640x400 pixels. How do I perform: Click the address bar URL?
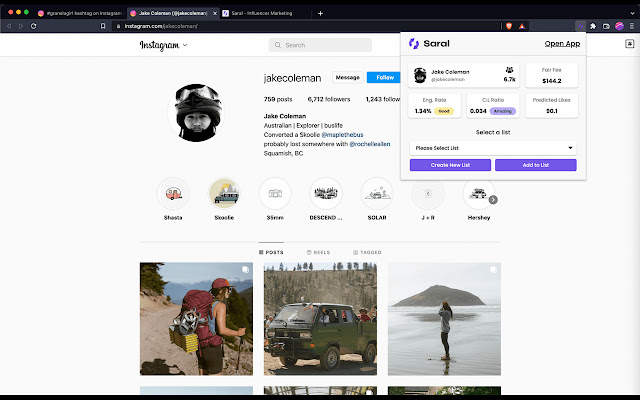(x=161, y=26)
